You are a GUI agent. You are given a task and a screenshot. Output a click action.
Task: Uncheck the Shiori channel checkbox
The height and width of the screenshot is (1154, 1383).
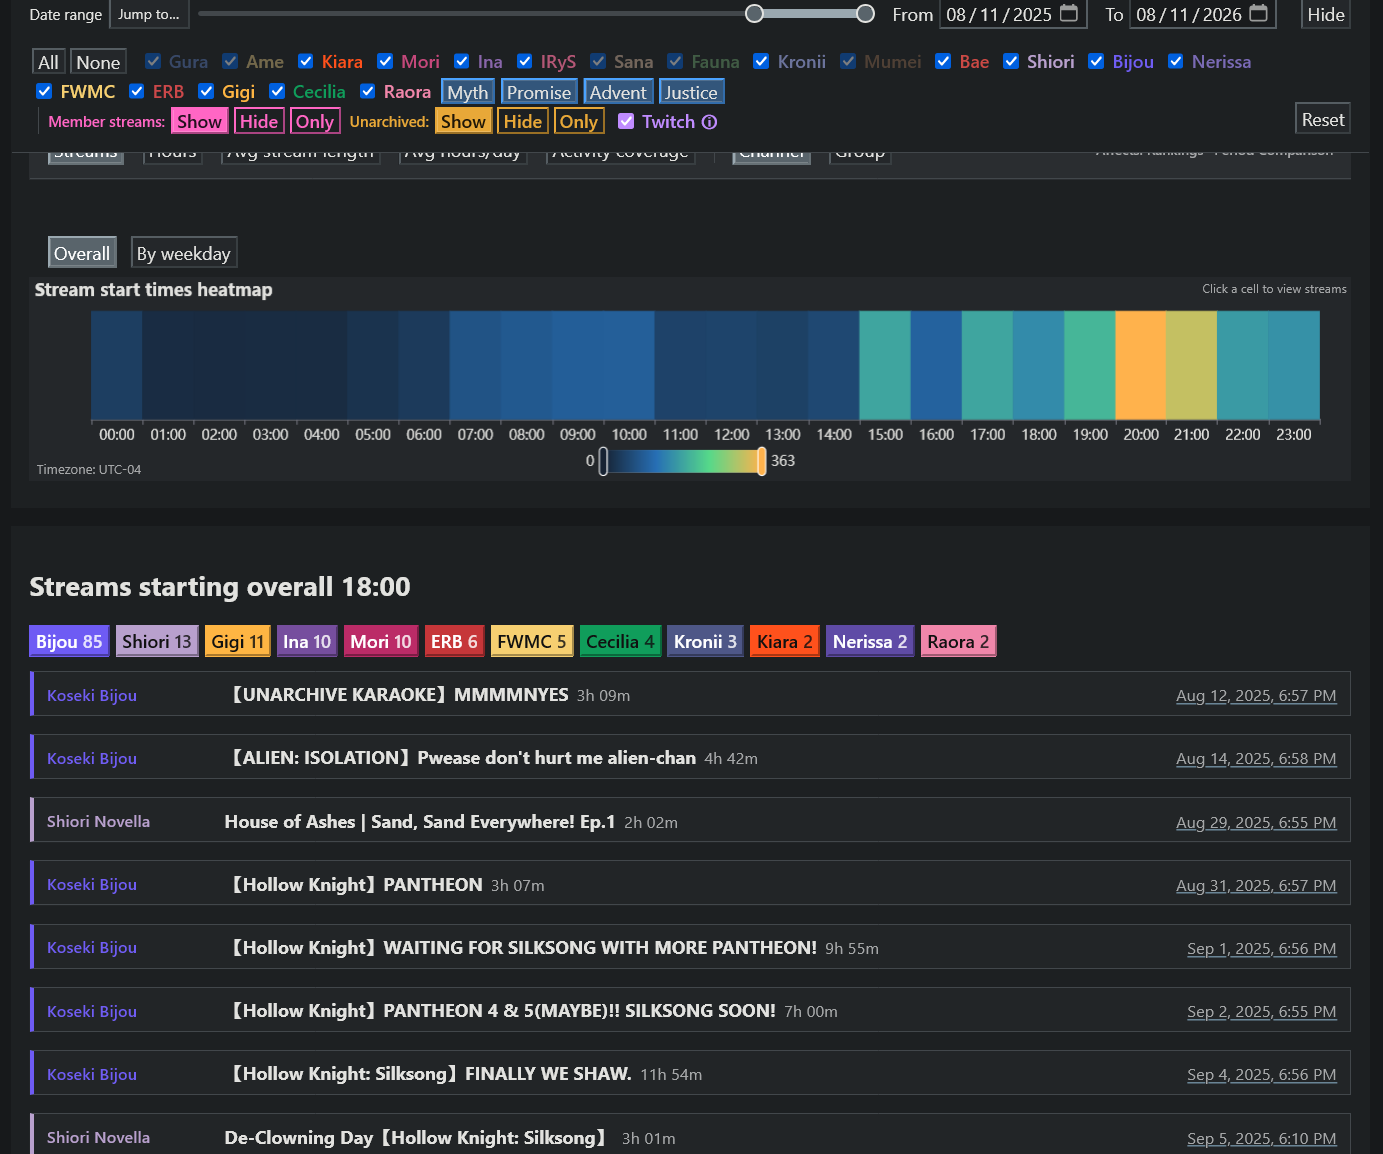(1011, 62)
